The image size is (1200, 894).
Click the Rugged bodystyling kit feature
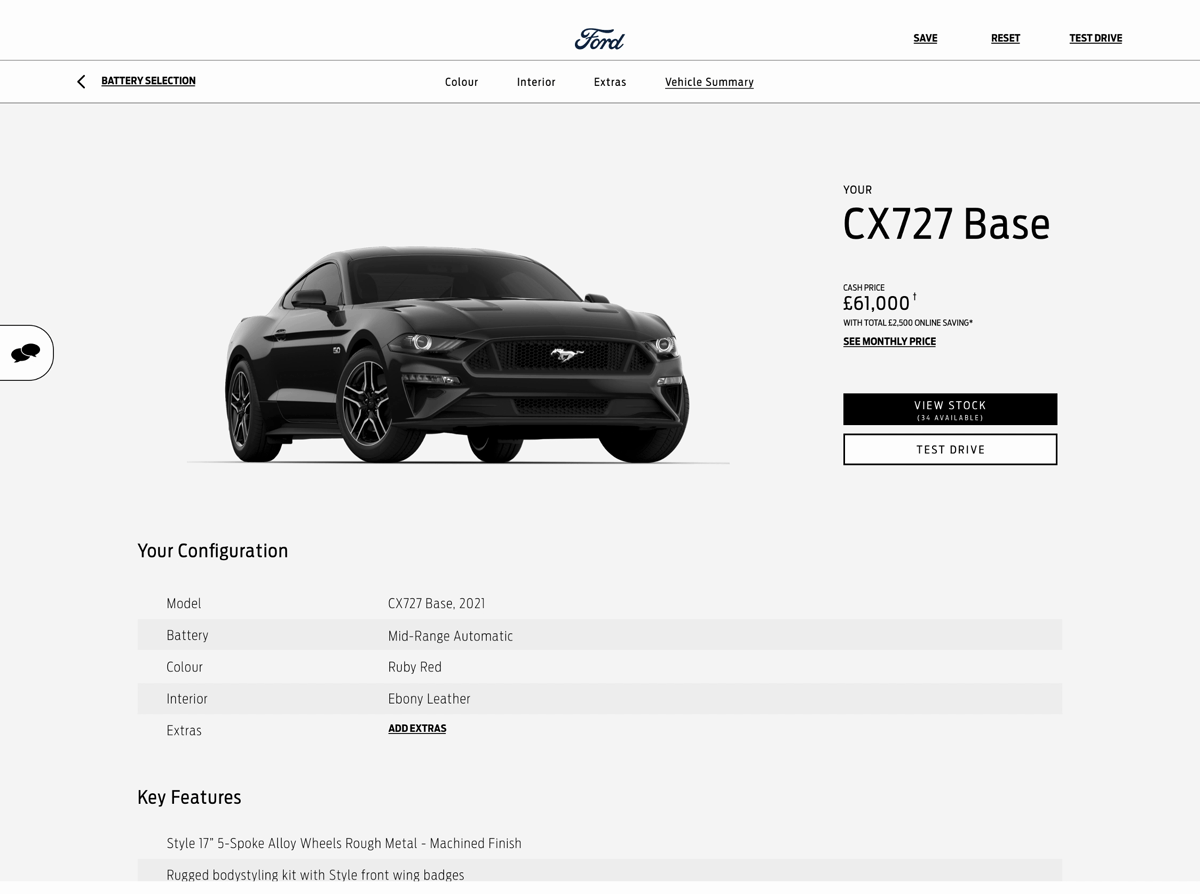[x=315, y=875]
